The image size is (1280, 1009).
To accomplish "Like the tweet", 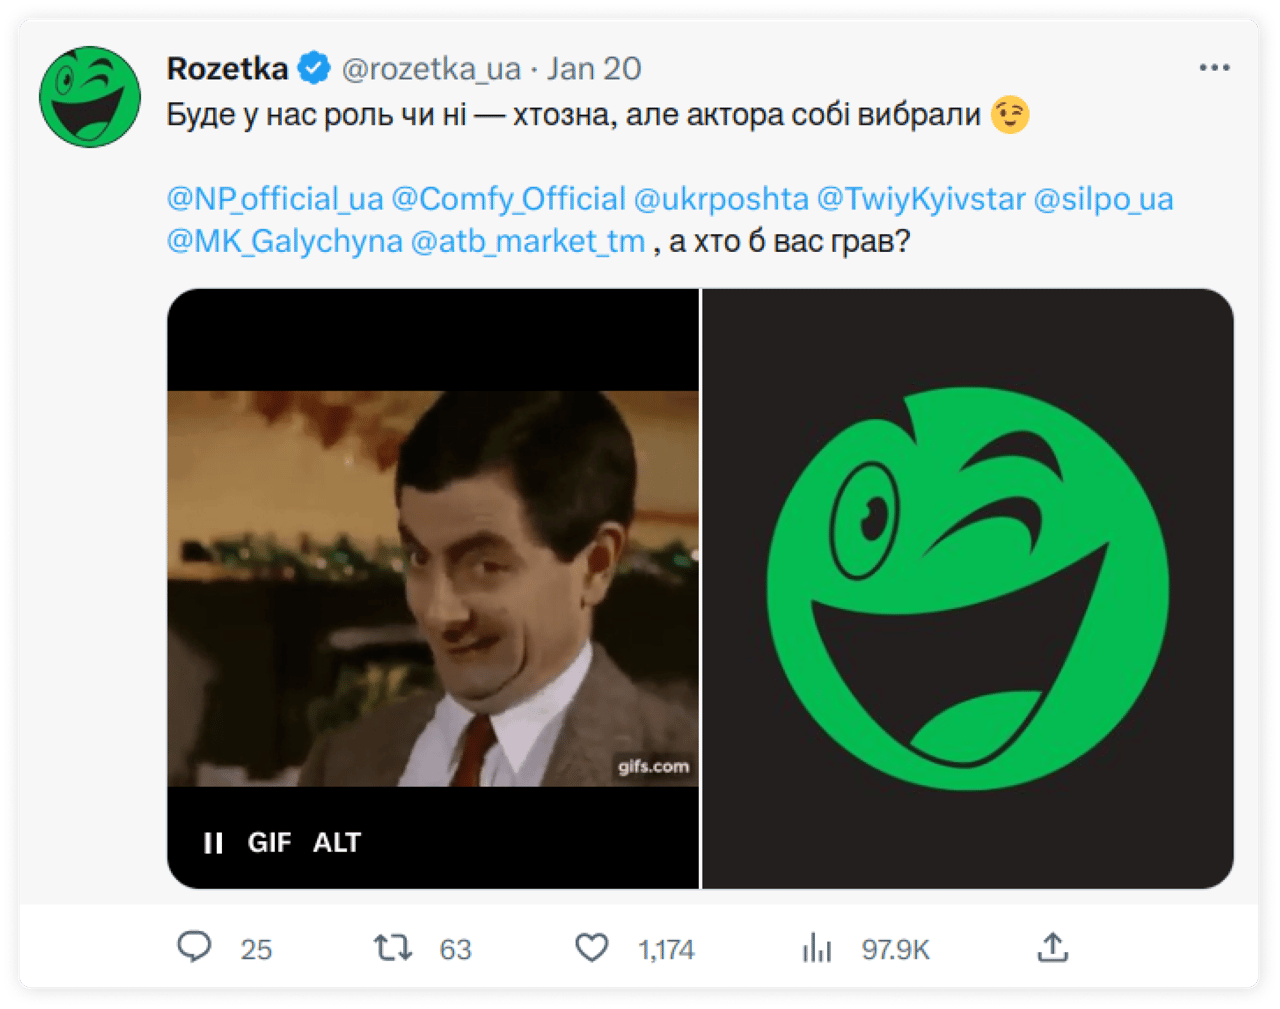I will click(592, 947).
